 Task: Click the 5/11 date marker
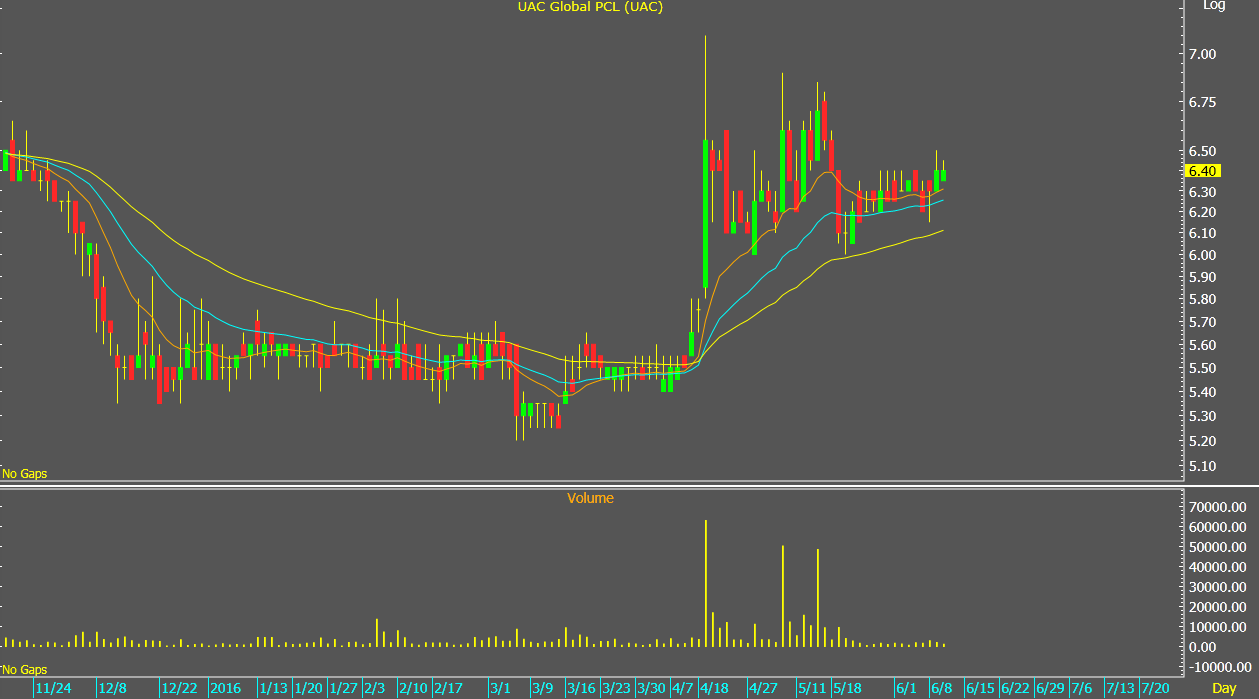click(812, 688)
